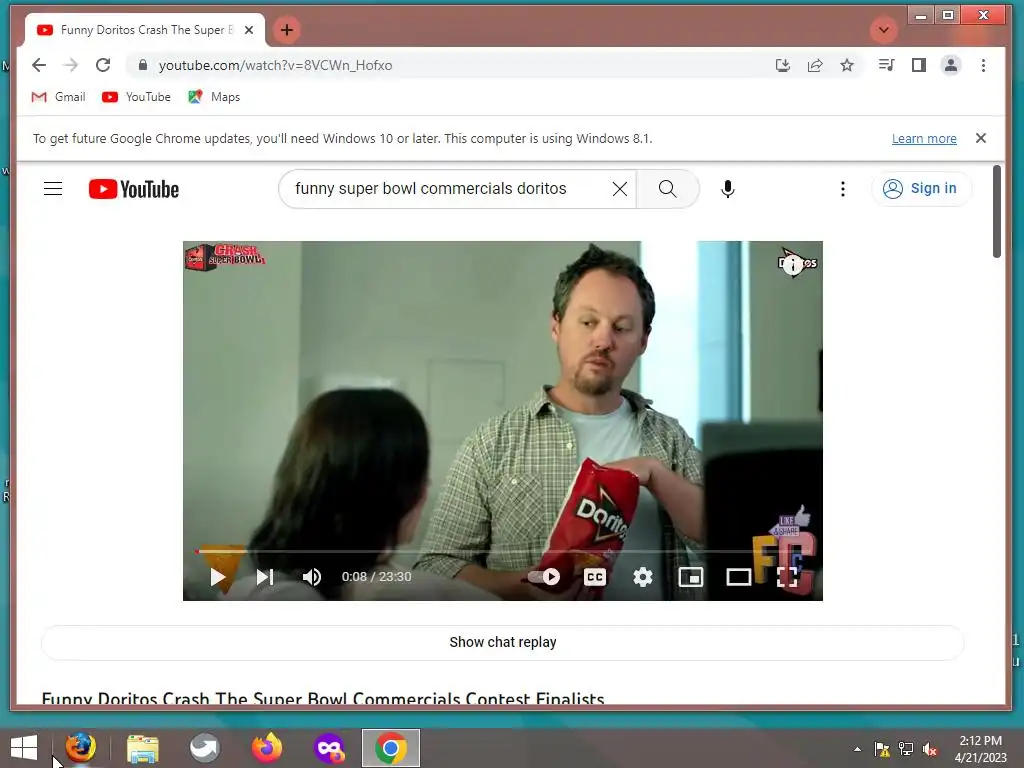The width and height of the screenshot is (1024, 768).
Task: Show hidden system tray icons
Action: pyautogui.click(x=857, y=749)
